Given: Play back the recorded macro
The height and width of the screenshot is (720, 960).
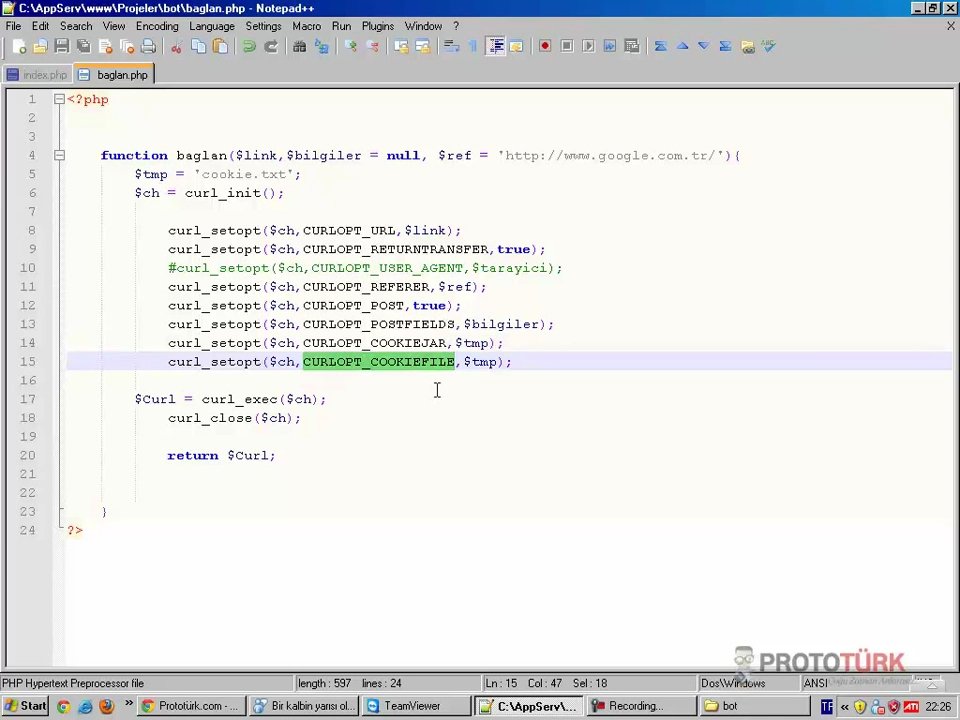Looking at the screenshot, I should [x=588, y=47].
